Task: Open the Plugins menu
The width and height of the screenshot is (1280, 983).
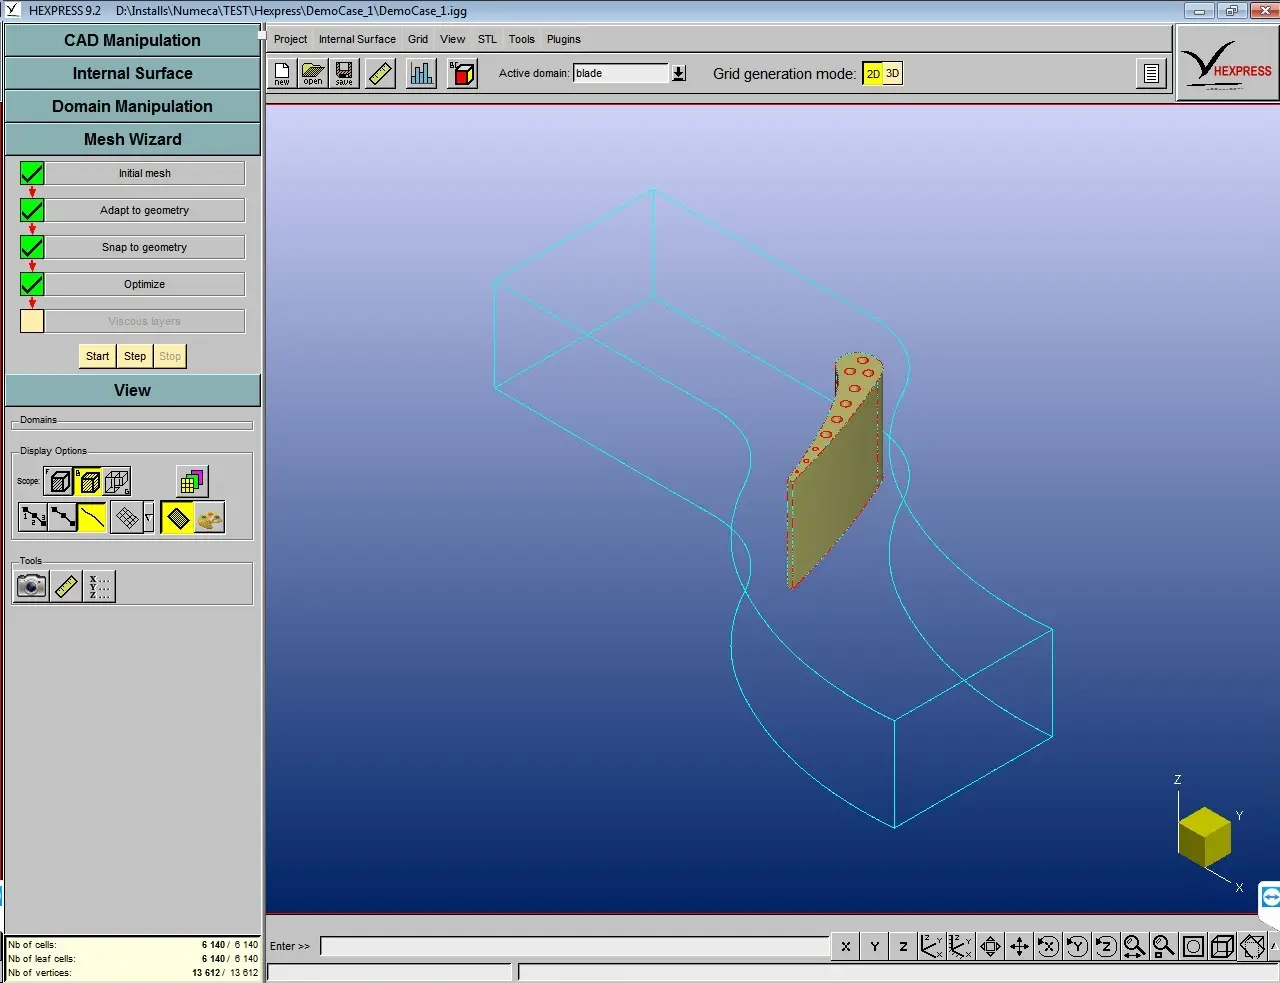Action: [564, 40]
